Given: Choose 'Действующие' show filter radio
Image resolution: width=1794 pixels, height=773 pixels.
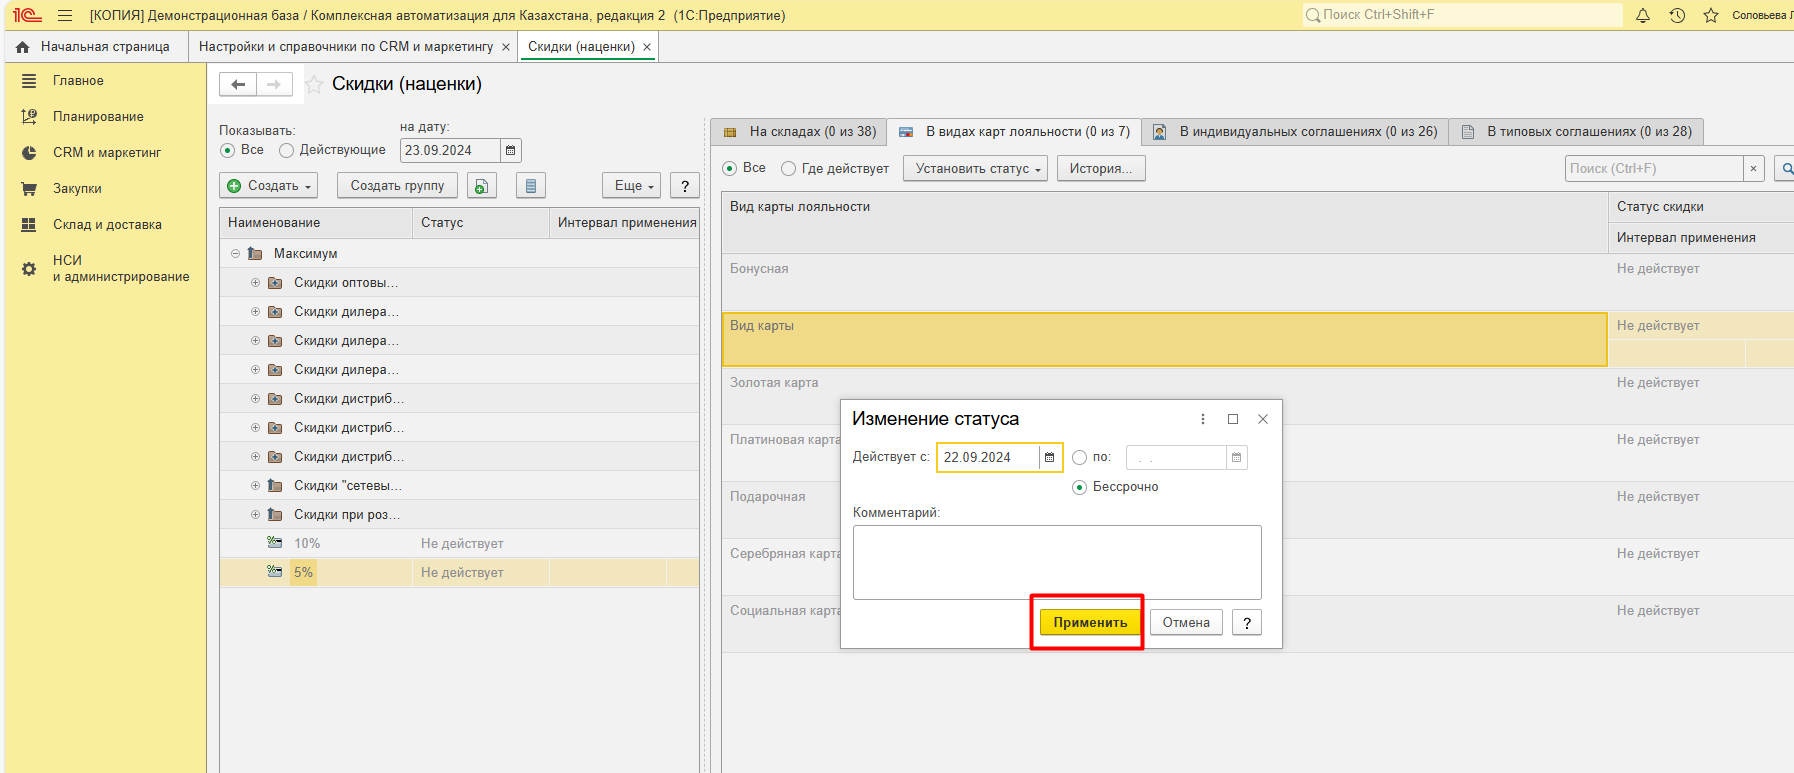Looking at the screenshot, I should 287,150.
